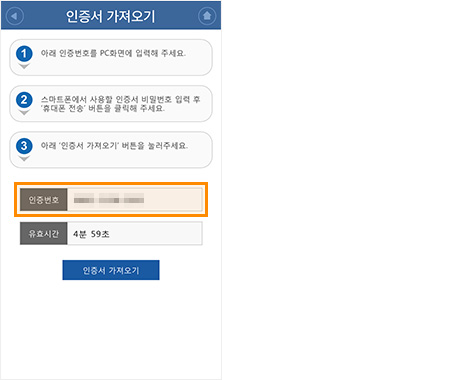
Task: Click the 인증서 가져오기 header title
Action: click(x=110, y=16)
